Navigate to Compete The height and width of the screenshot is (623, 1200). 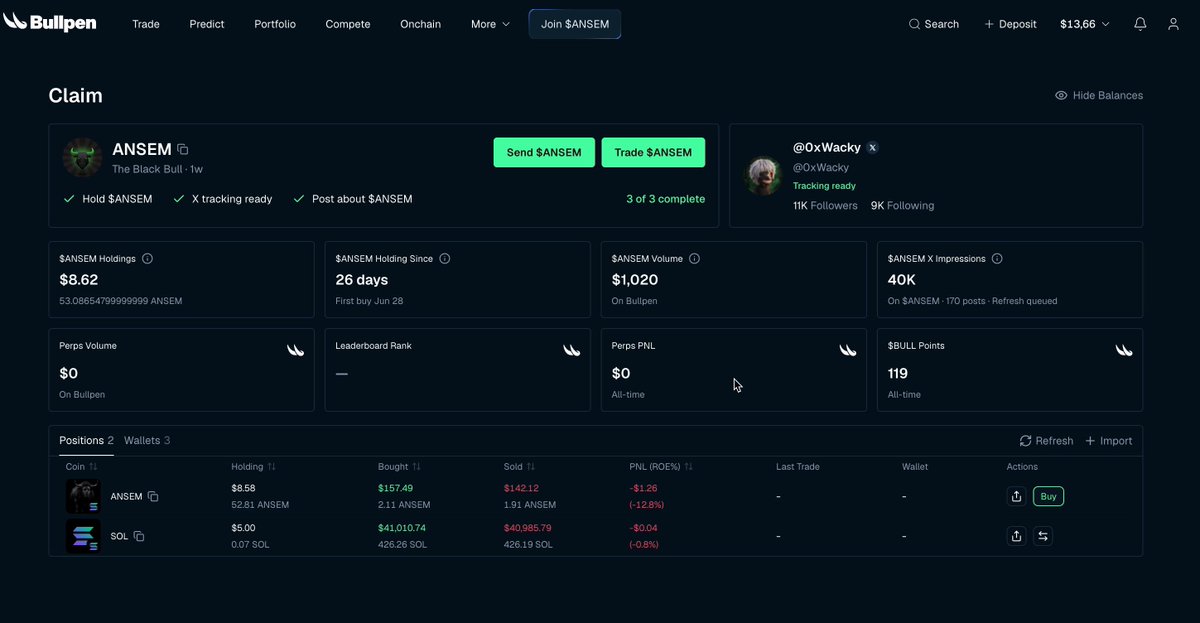click(348, 24)
